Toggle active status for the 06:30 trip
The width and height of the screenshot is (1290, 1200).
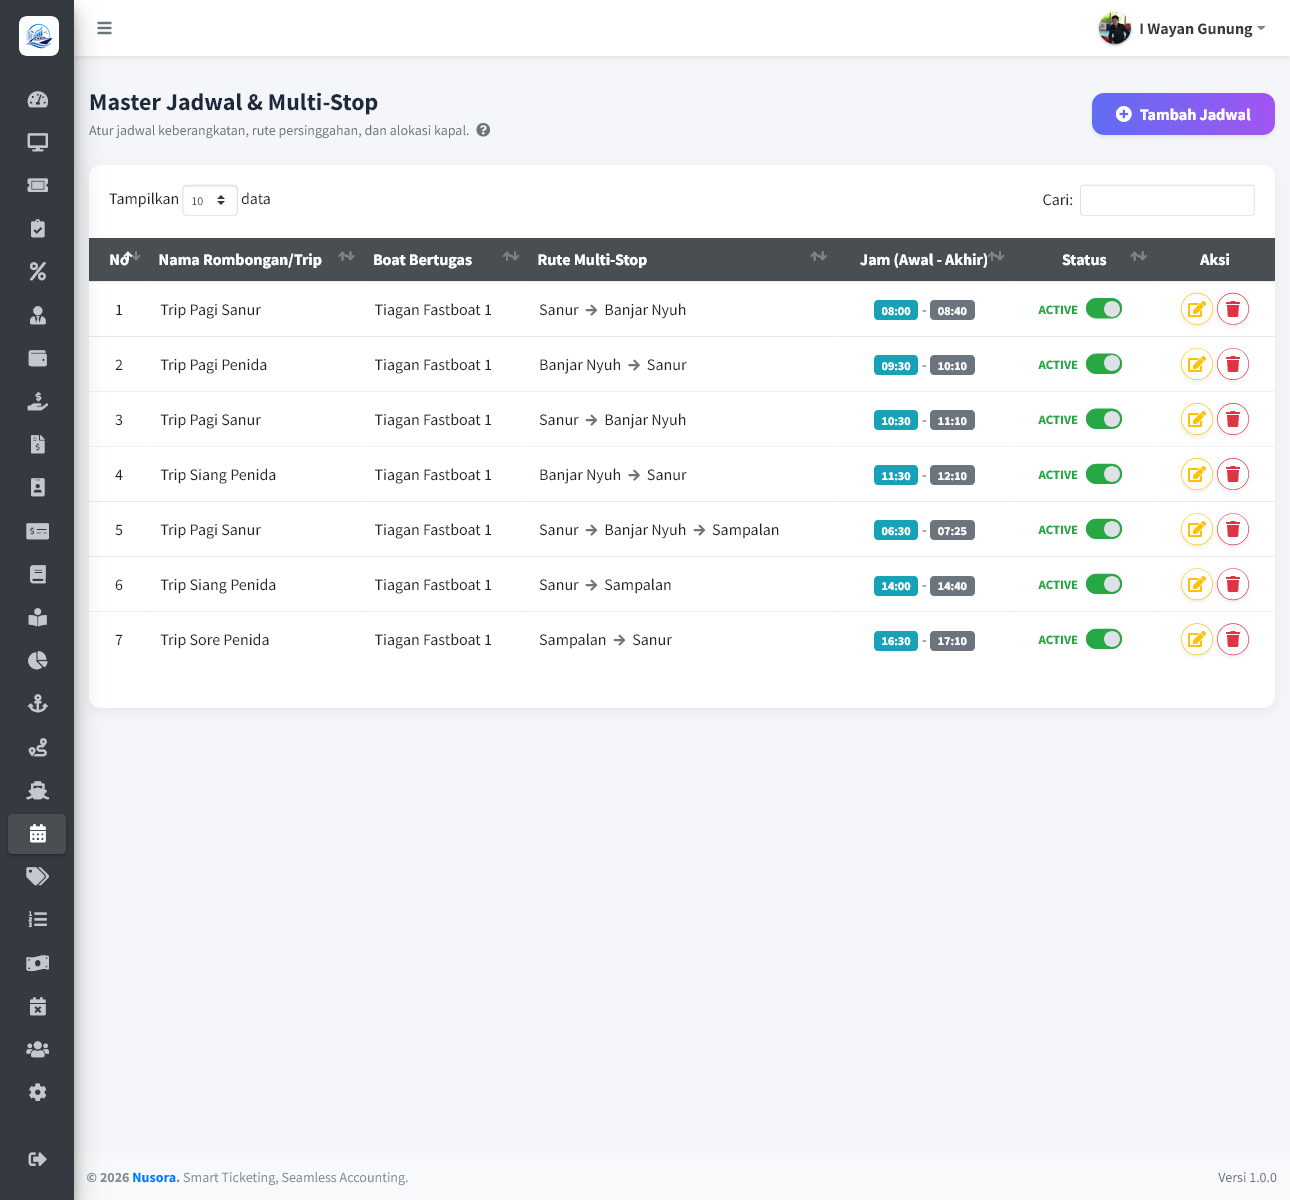point(1104,528)
